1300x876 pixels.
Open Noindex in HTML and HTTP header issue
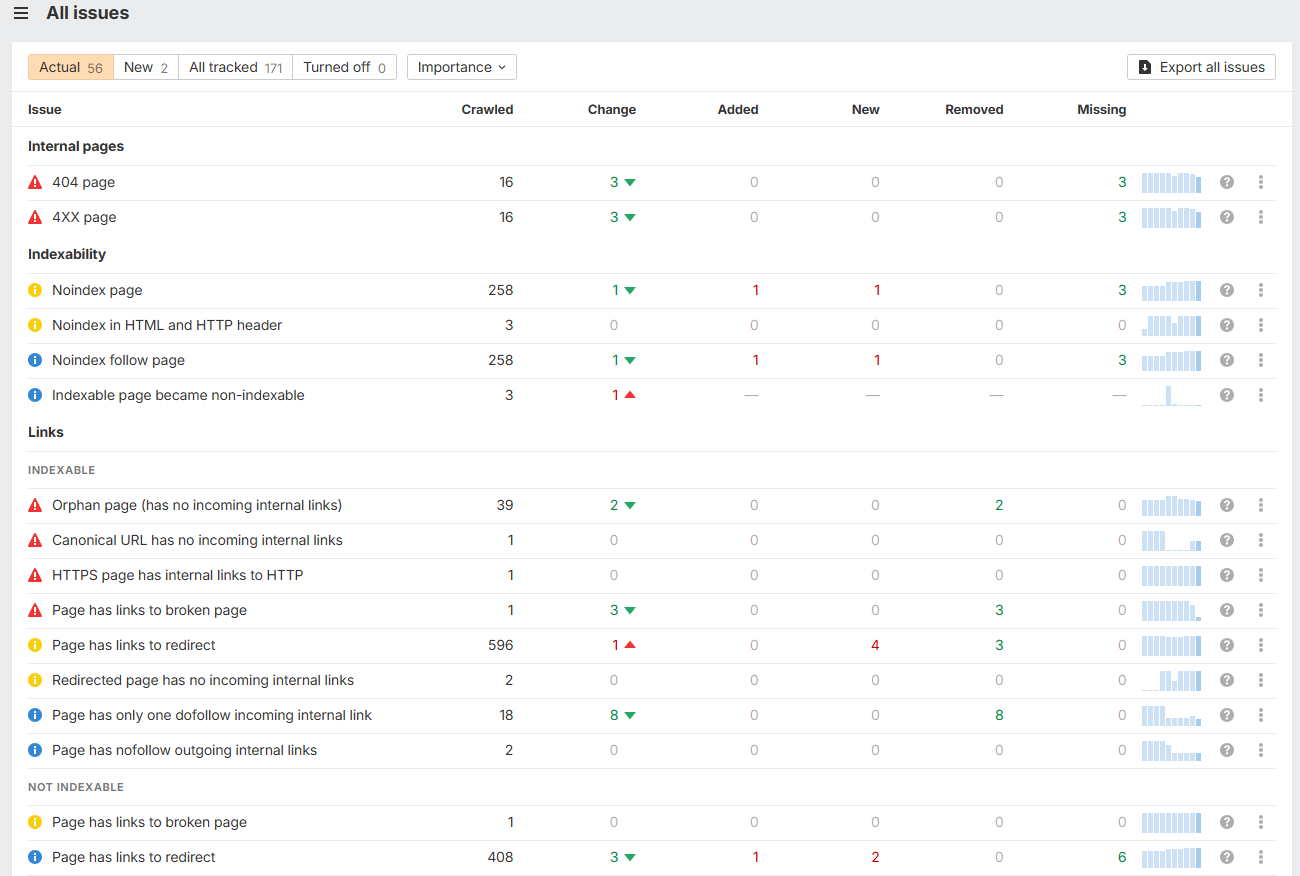[167, 325]
